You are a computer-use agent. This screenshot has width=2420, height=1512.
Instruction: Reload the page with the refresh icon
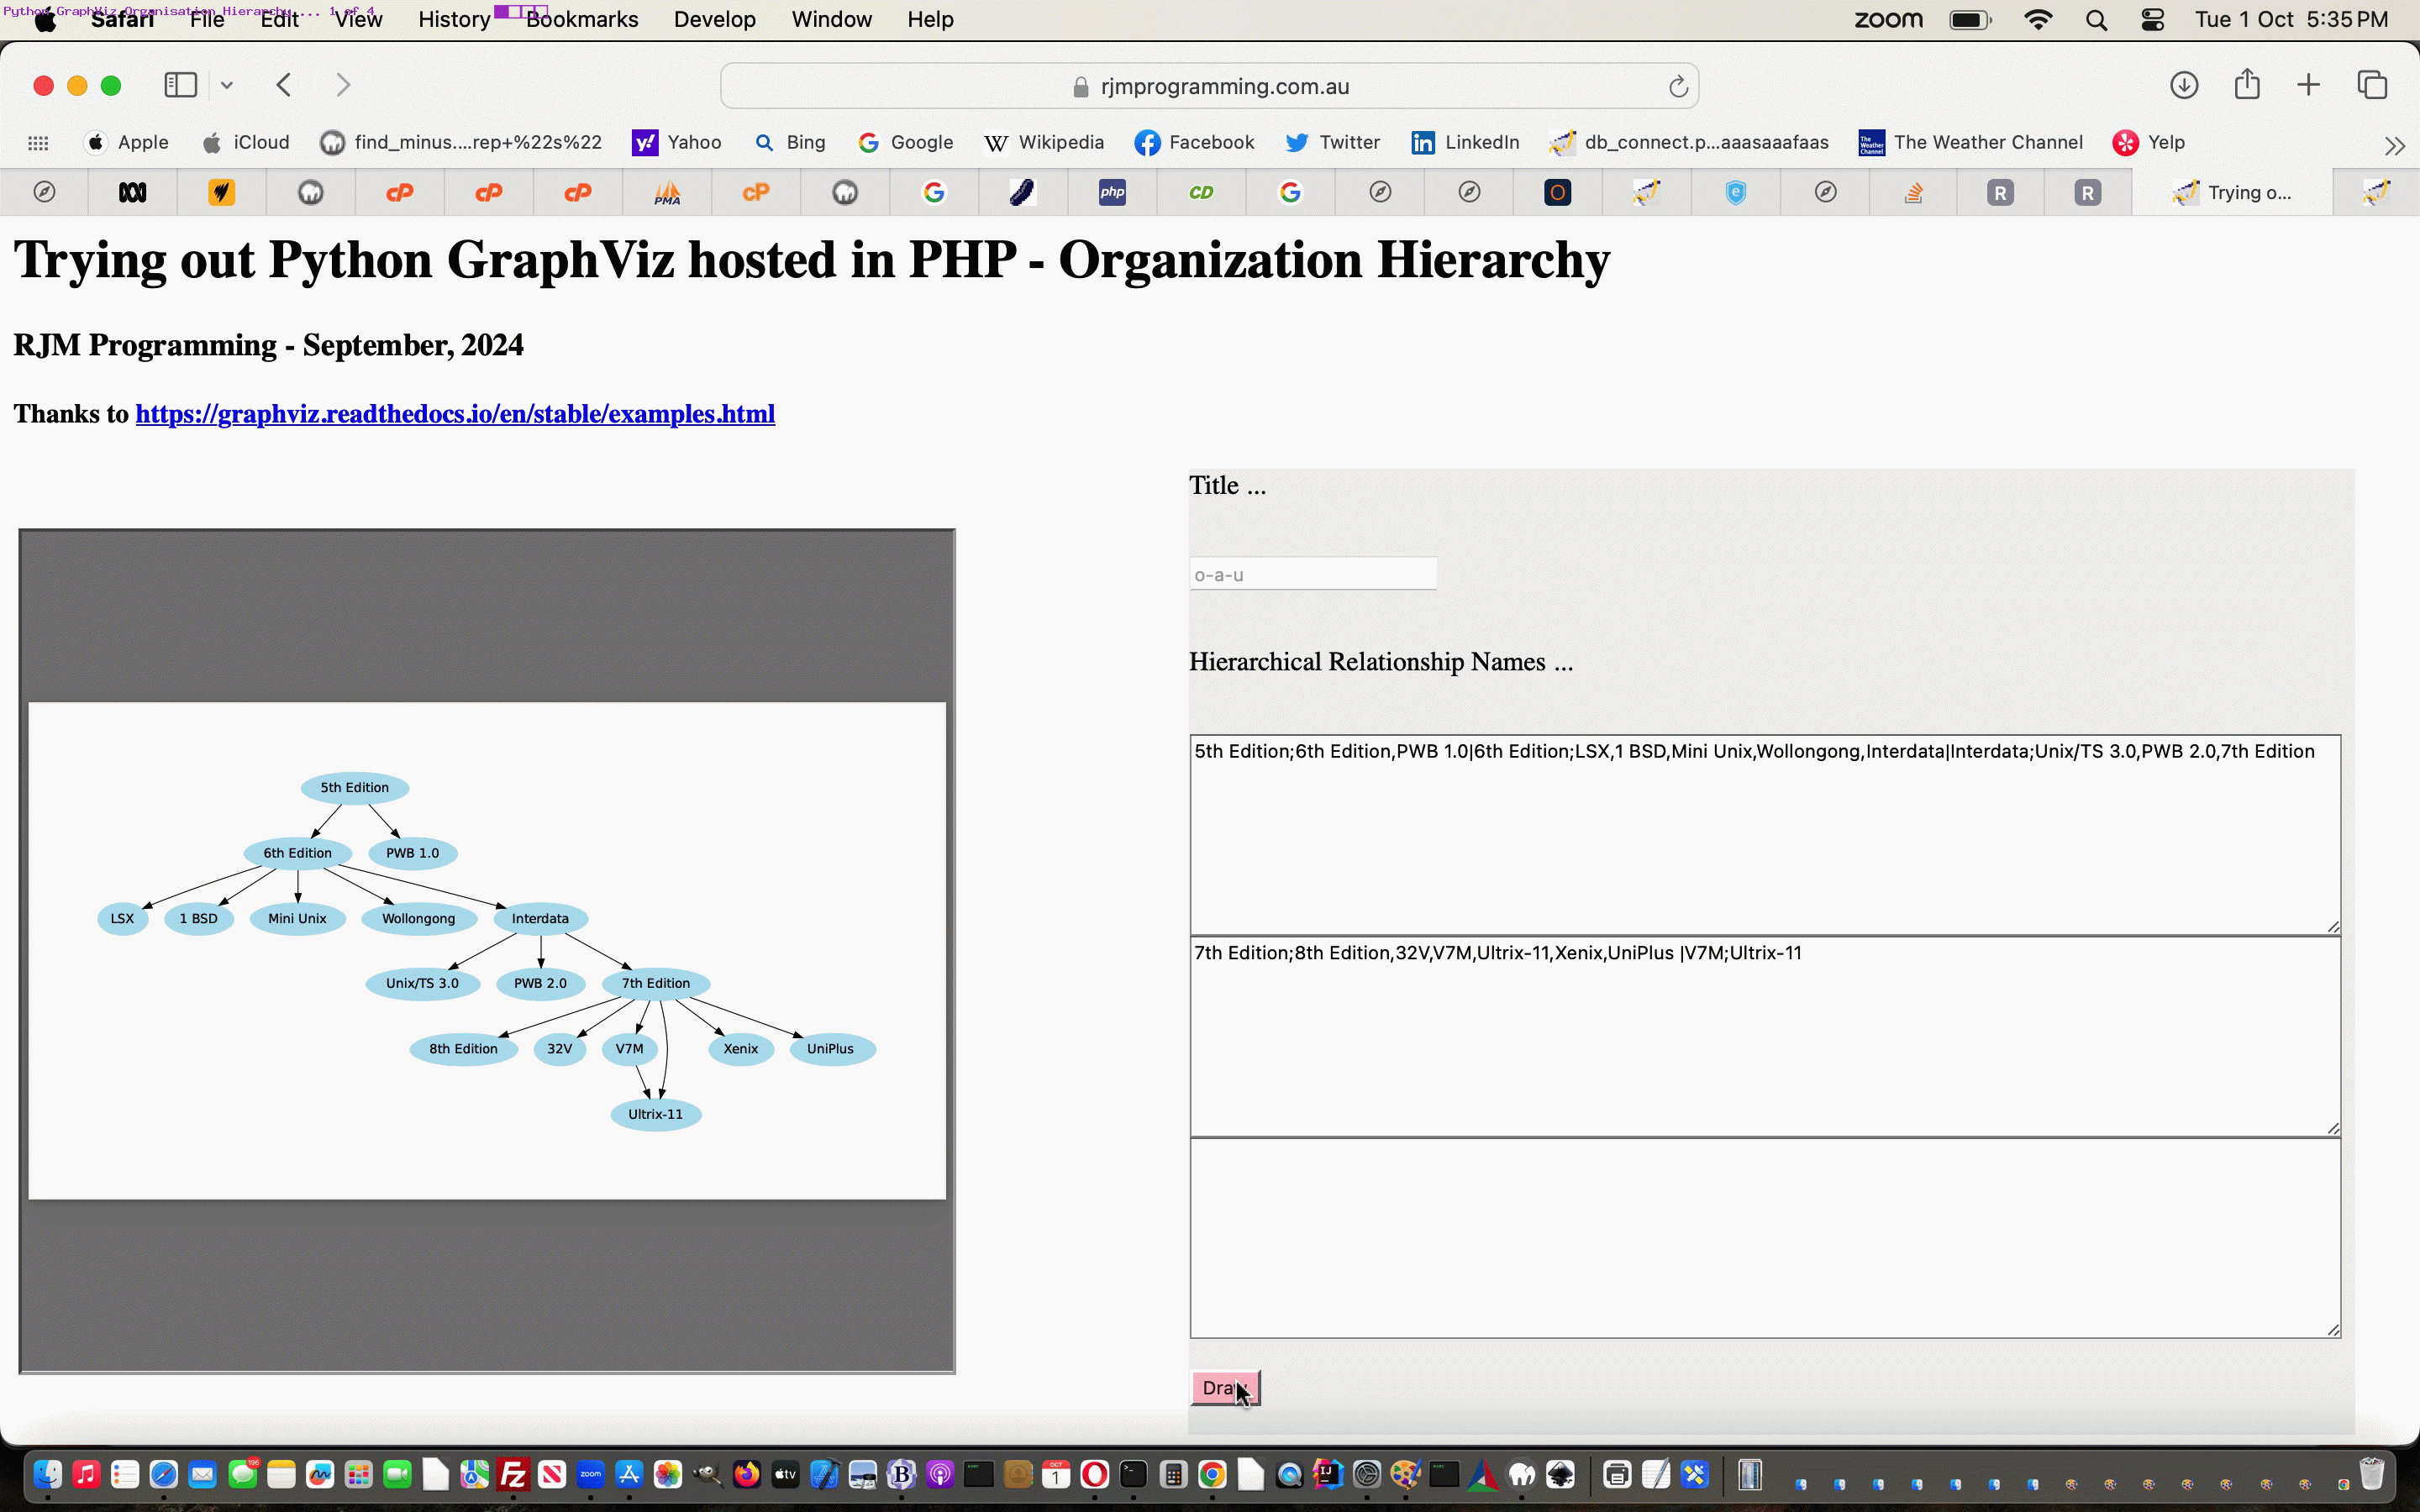coord(1678,87)
